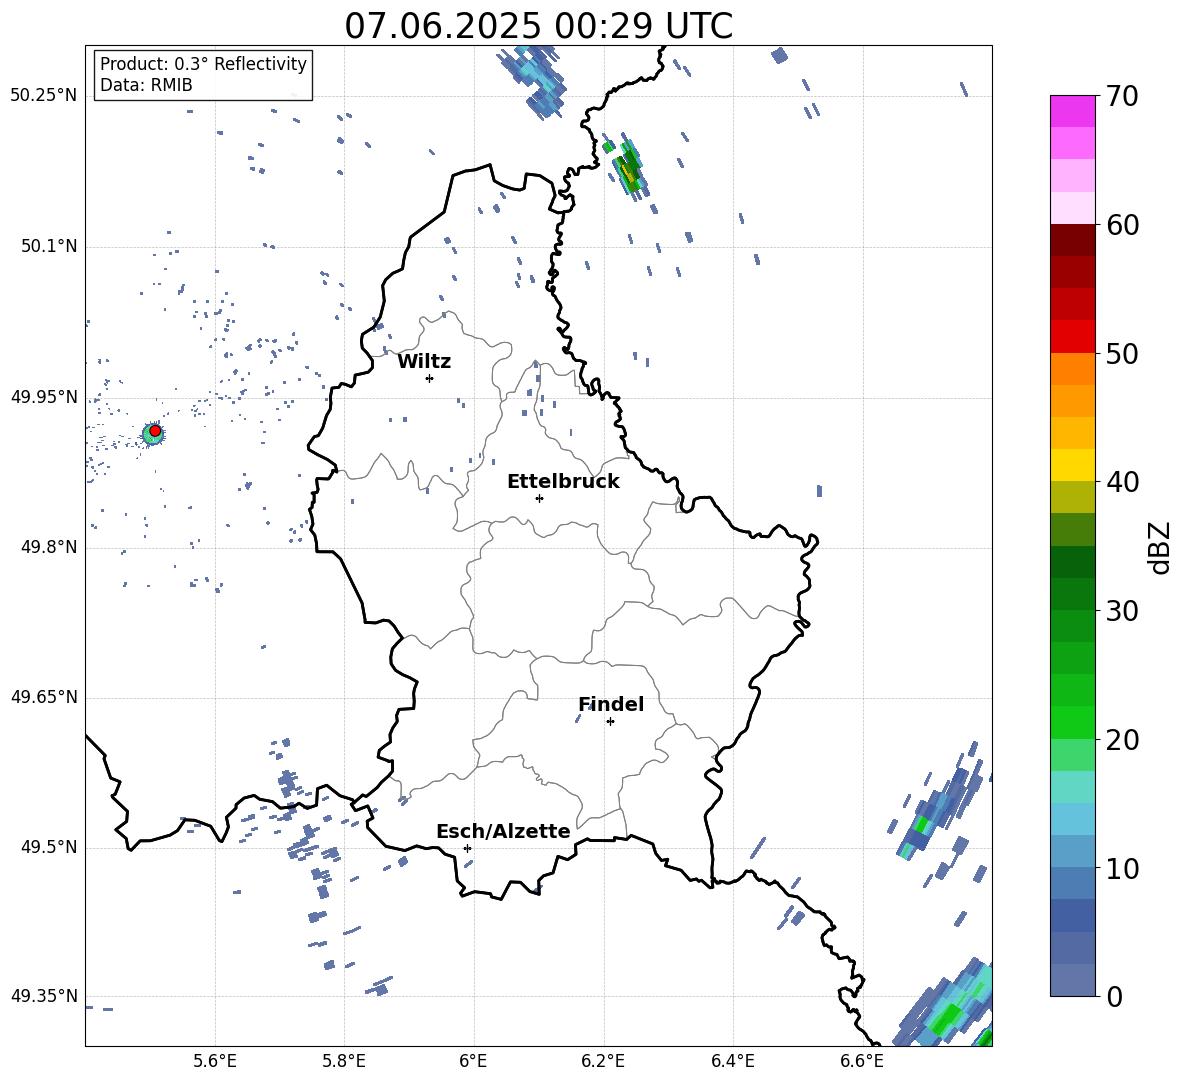This screenshot has width=1184, height=1081.
Task: Click latitude label 49.8°N
Action: [x=49, y=547]
